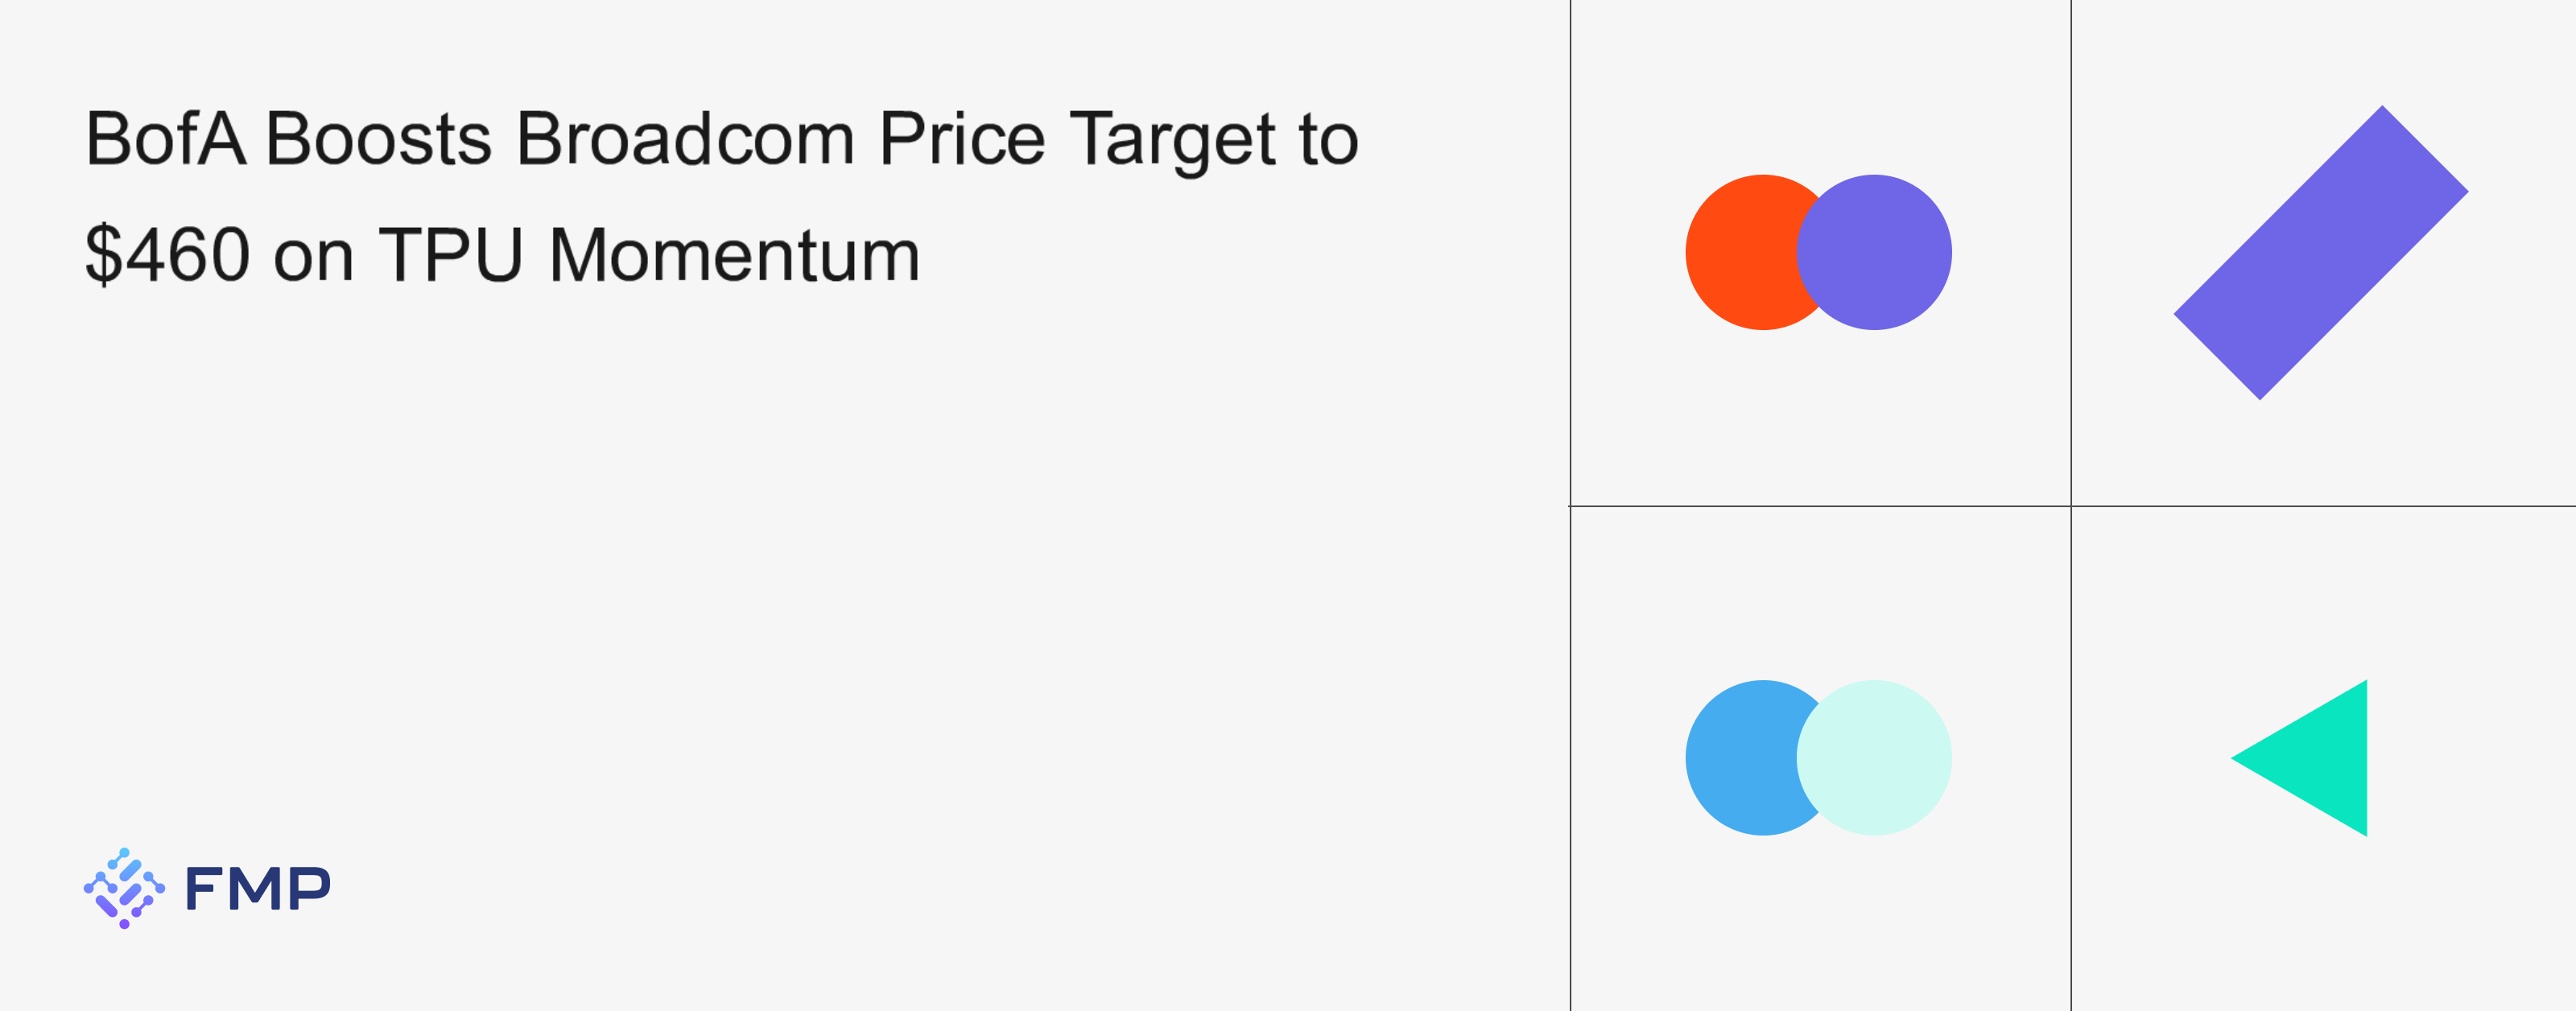The height and width of the screenshot is (1011, 2576).
Task: Click the orange circle shape
Action: point(1740,252)
